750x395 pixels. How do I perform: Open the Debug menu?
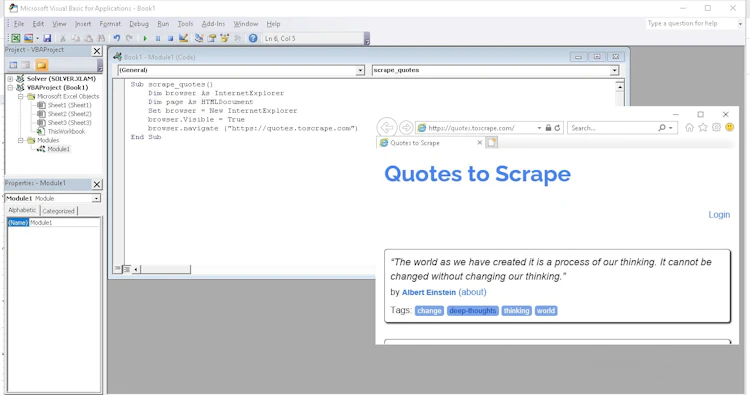pos(139,24)
